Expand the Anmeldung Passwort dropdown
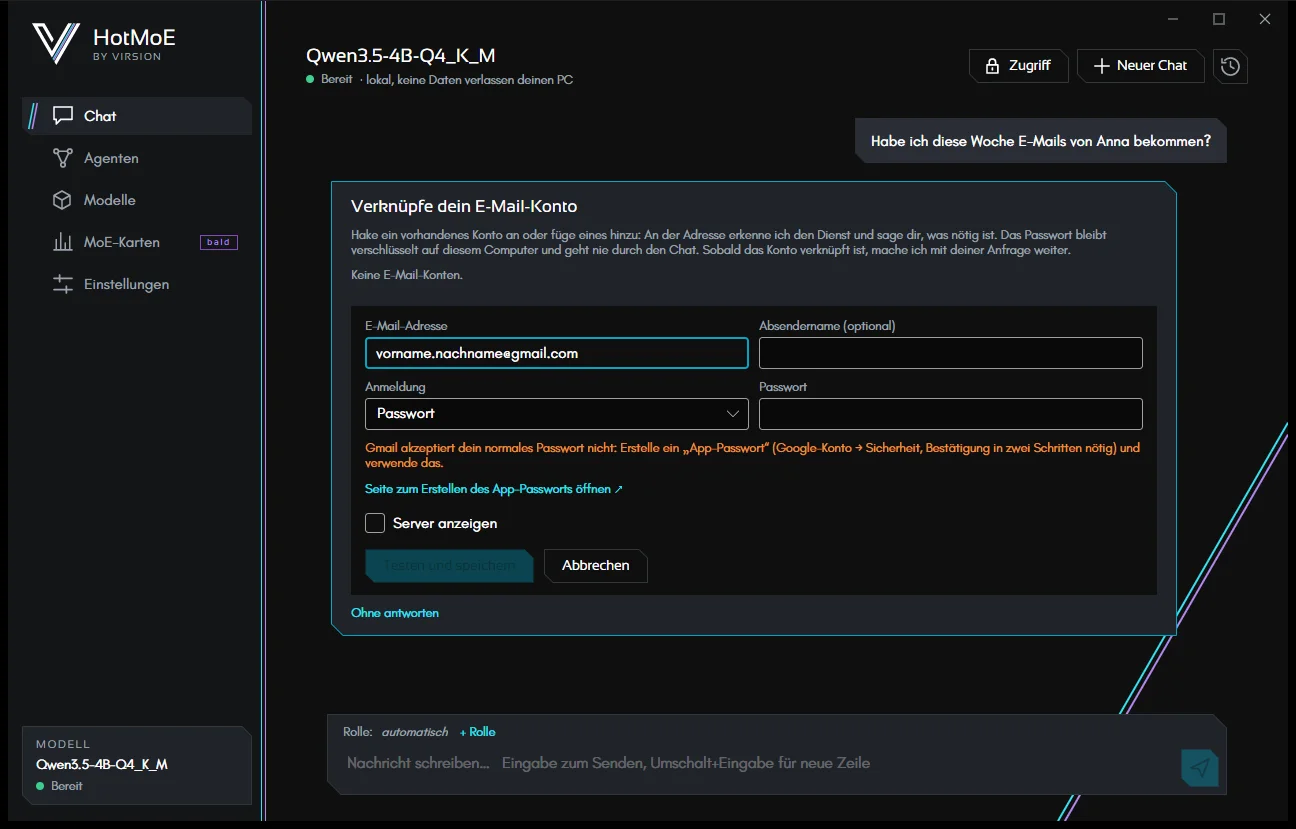Viewport: 1296px width, 829px height. click(x=557, y=413)
